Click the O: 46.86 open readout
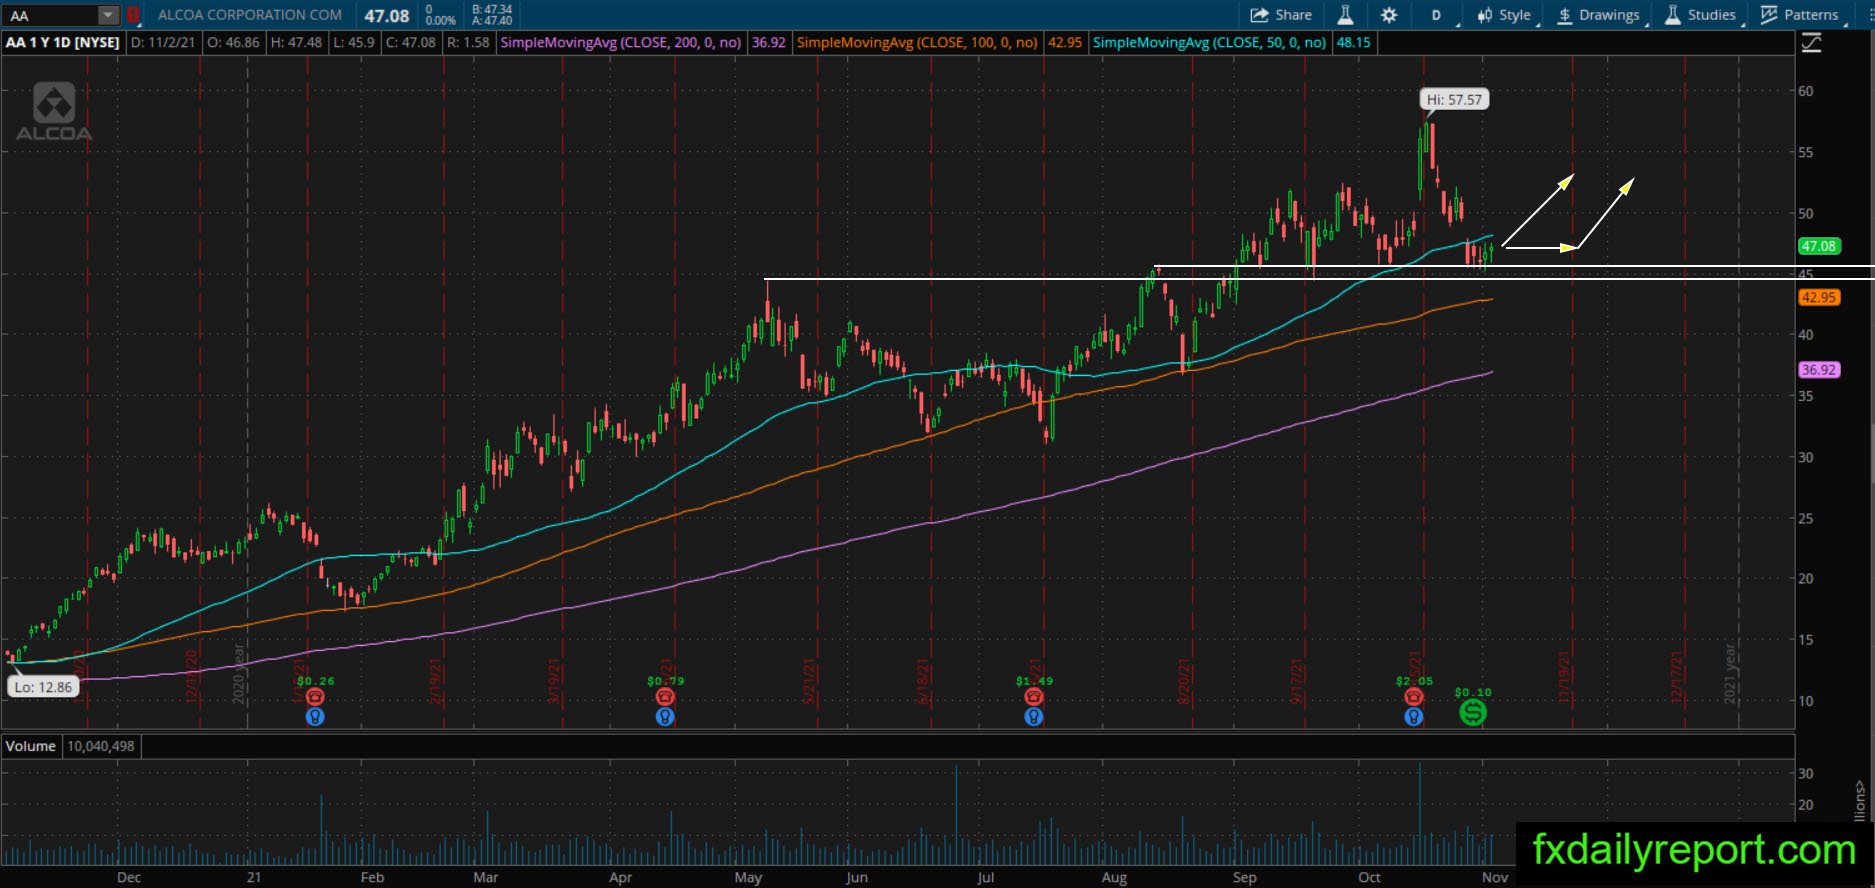This screenshot has height=888, width=1875. [x=233, y=43]
